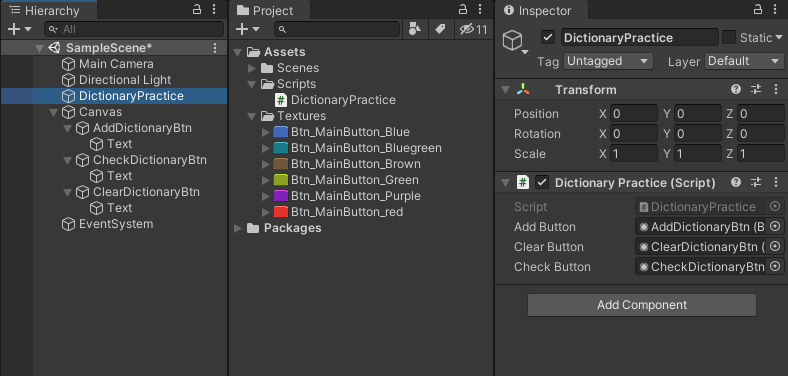Click Search by Type icon in Project
Viewport: 788px width, 376px height.
click(x=415, y=29)
